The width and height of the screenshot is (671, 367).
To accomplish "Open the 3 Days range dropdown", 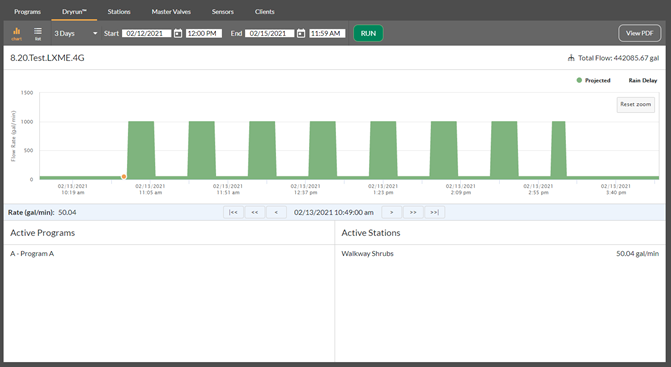I will 76,33.
